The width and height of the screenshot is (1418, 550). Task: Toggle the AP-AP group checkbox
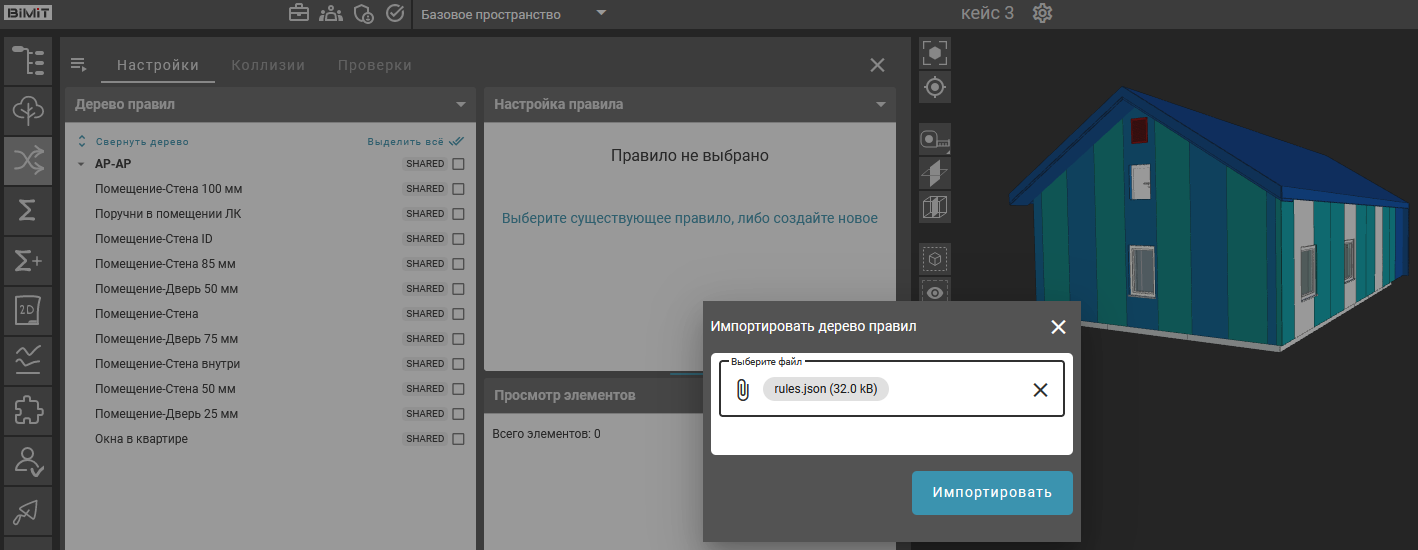click(458, 164)
